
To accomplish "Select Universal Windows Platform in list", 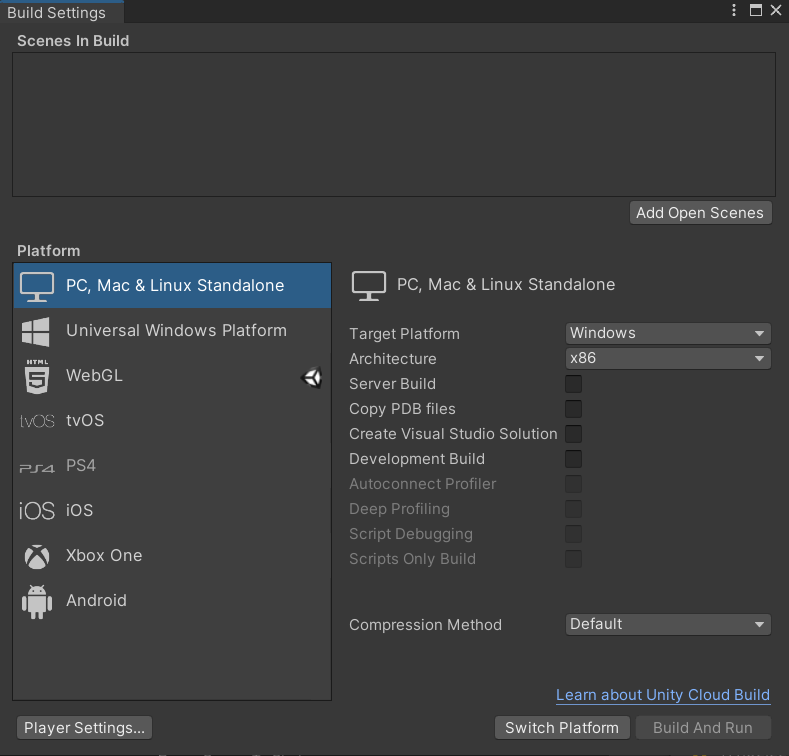I will pos(172,331).
